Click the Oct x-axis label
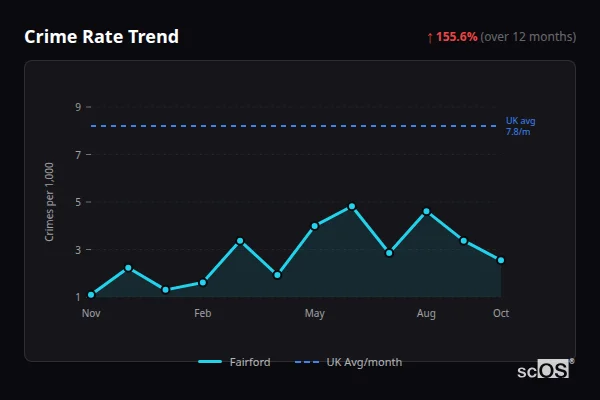The width and height of the screenshot is (600, 400). coord(501,313)
